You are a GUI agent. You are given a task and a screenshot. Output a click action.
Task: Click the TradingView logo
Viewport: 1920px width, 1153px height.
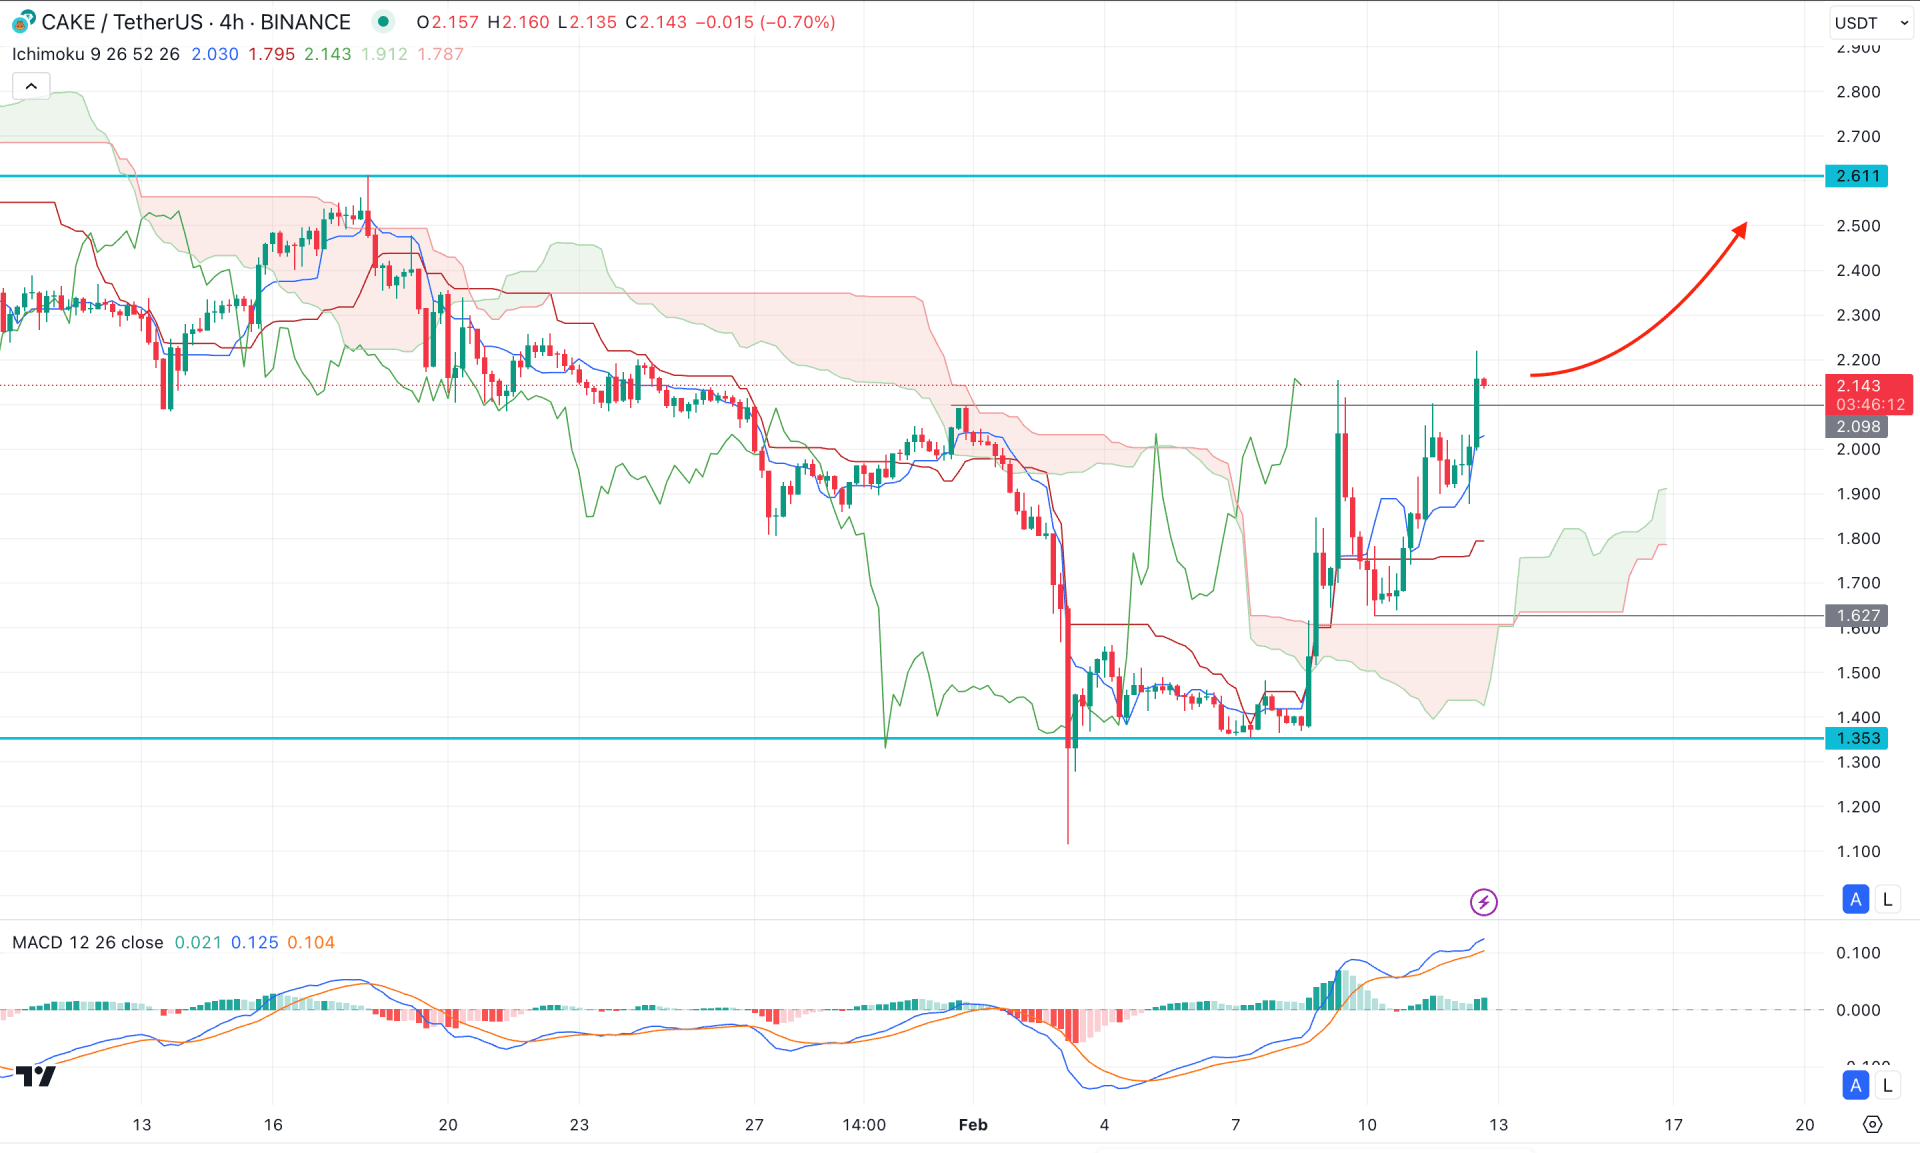coord(36,1076)
